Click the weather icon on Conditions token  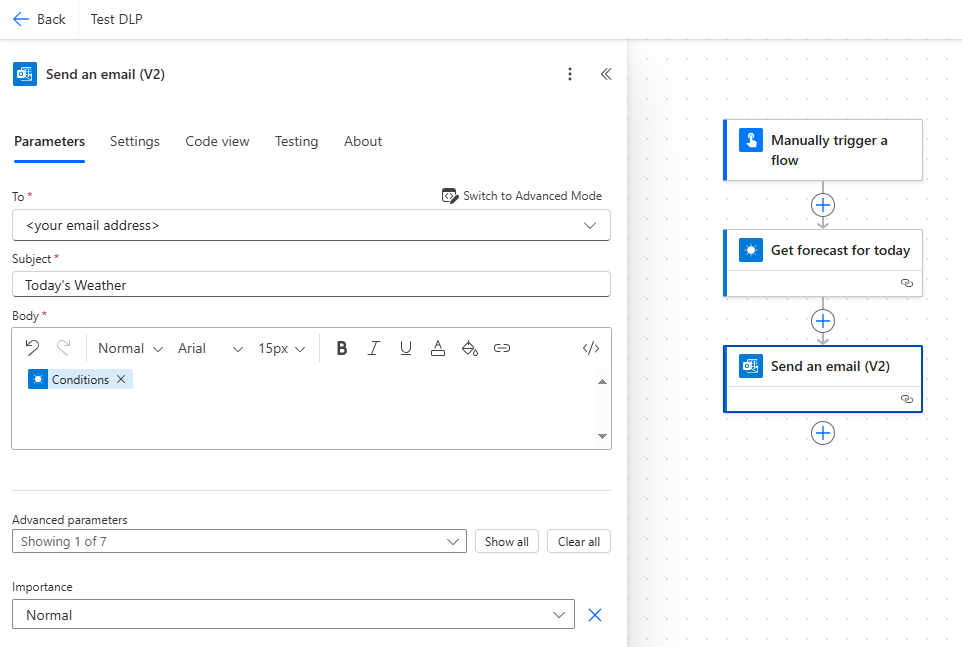pos(38,380)
